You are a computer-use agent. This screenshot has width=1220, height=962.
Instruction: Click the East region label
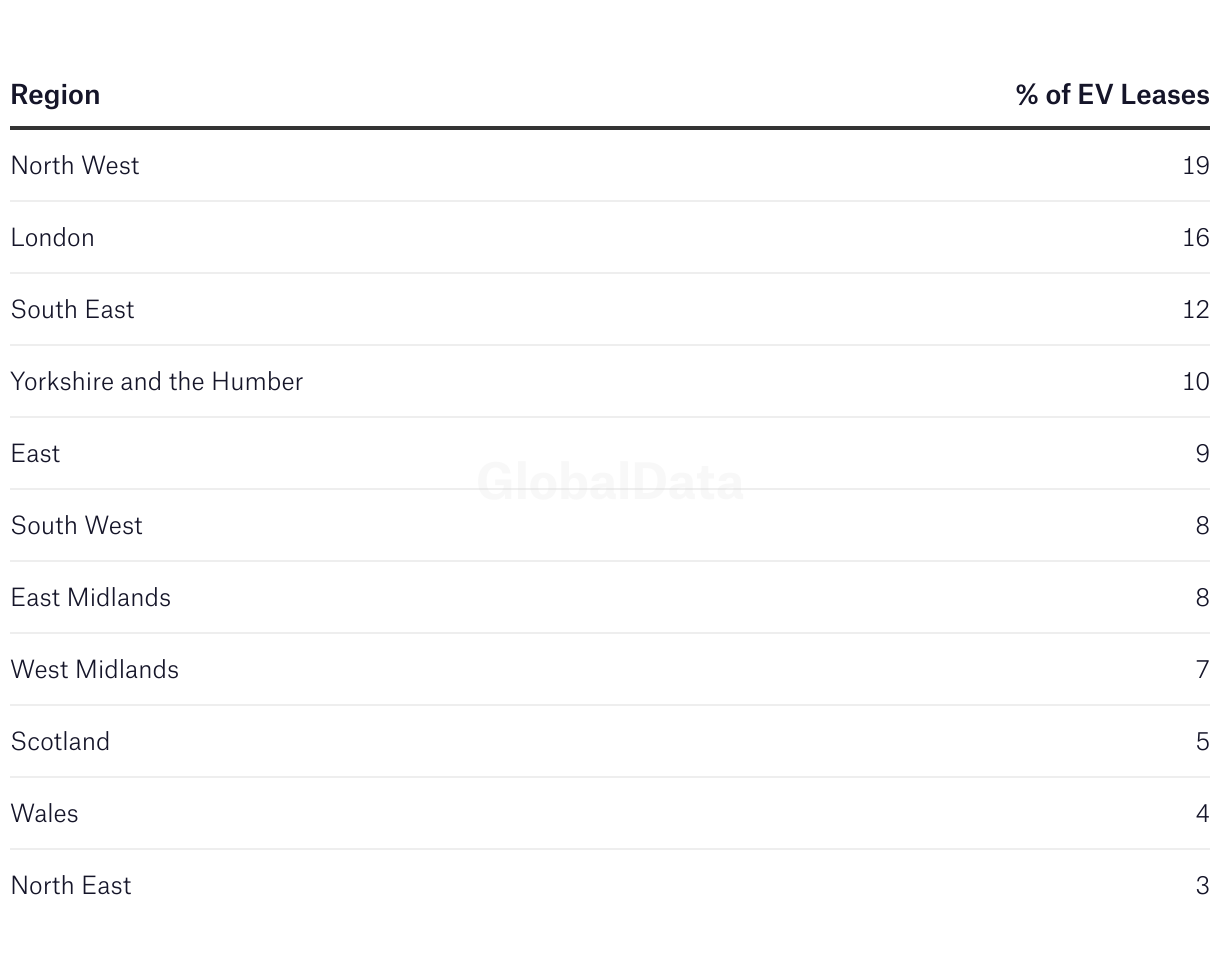click(35, 453)
